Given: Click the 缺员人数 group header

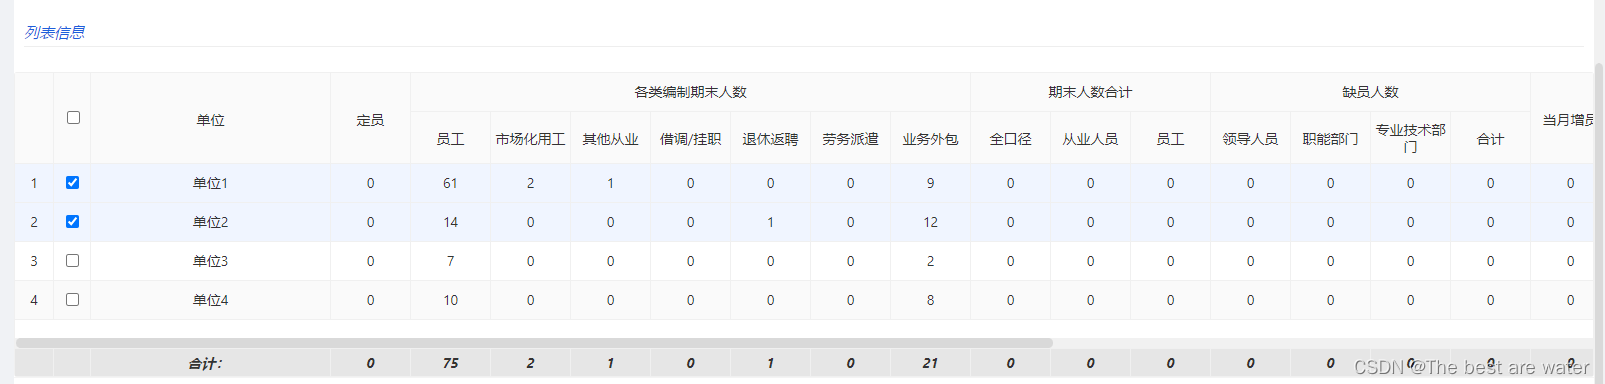Looking at the screenshot, I should click(1370, 92).
